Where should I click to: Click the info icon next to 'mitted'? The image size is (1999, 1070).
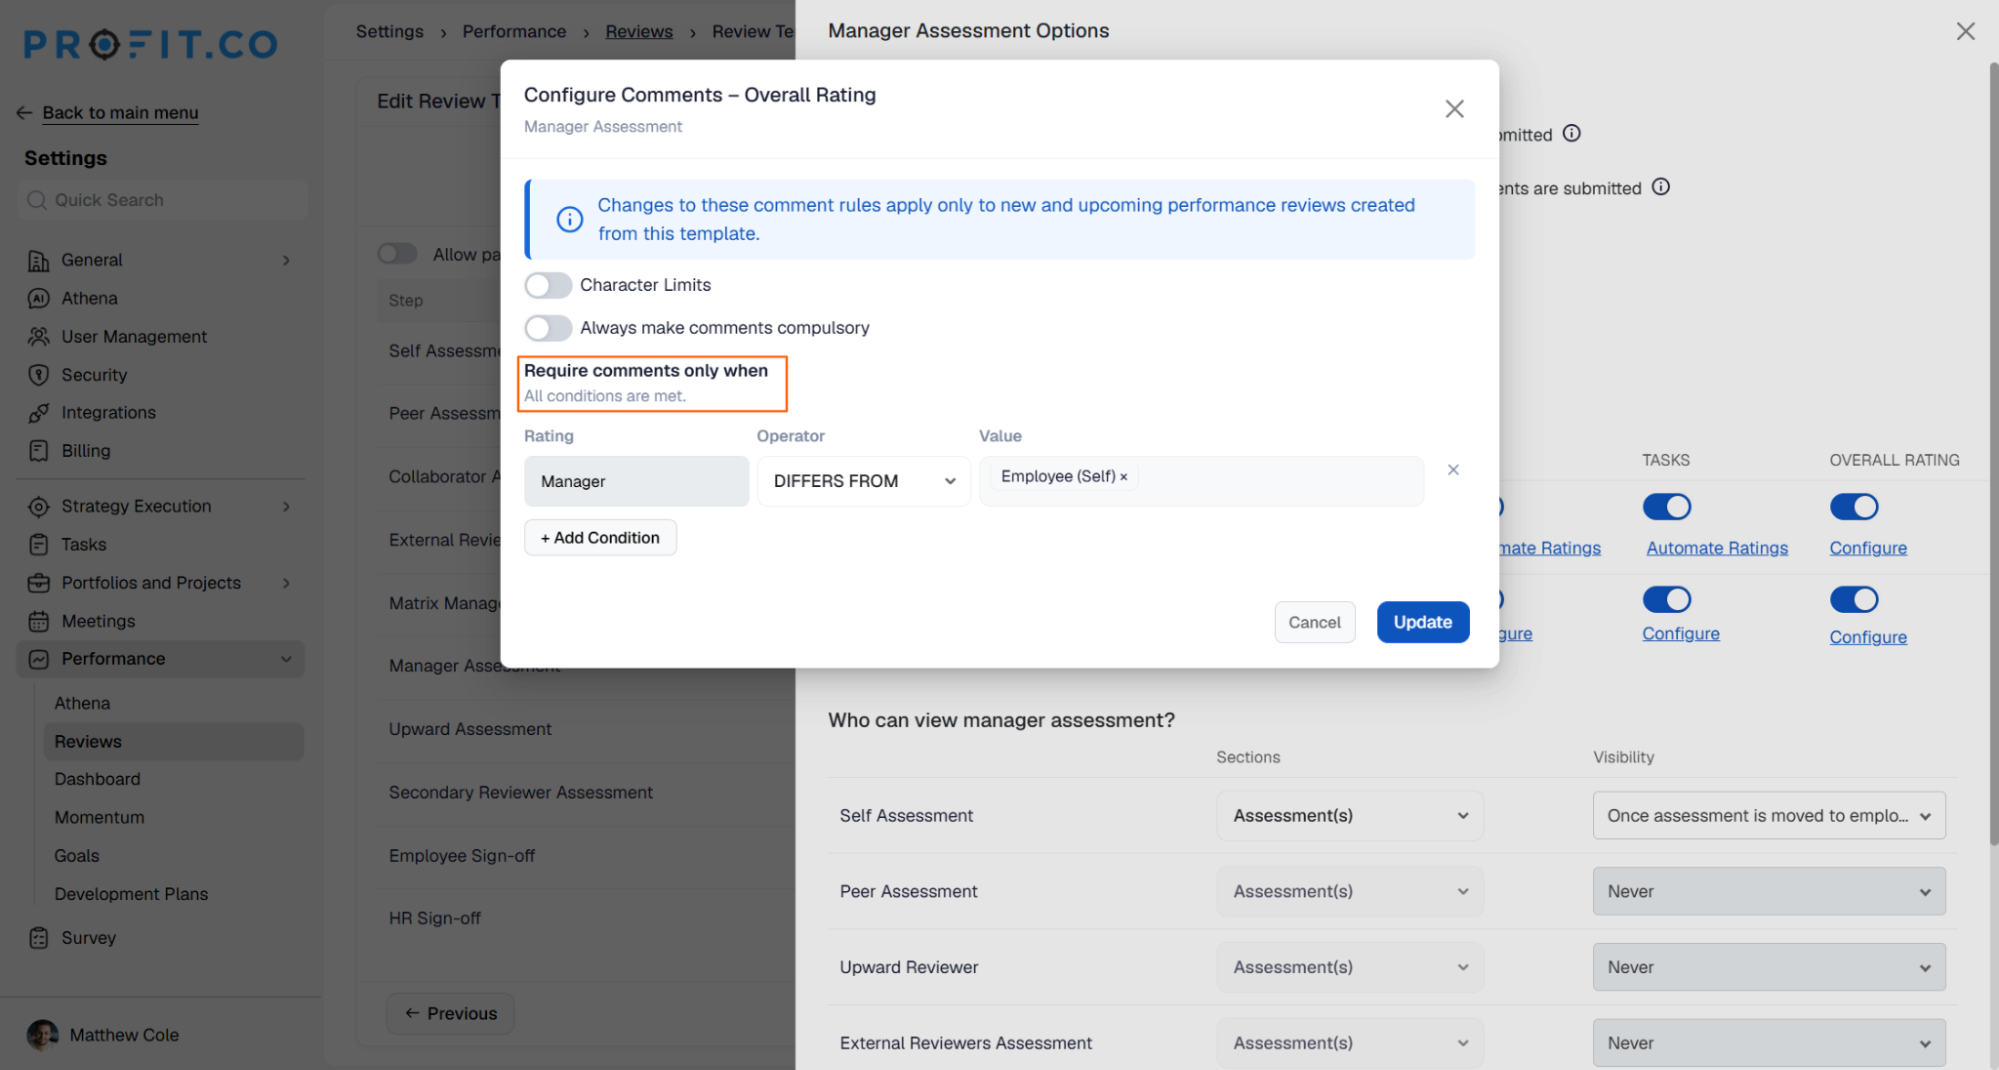(1572, 133)
